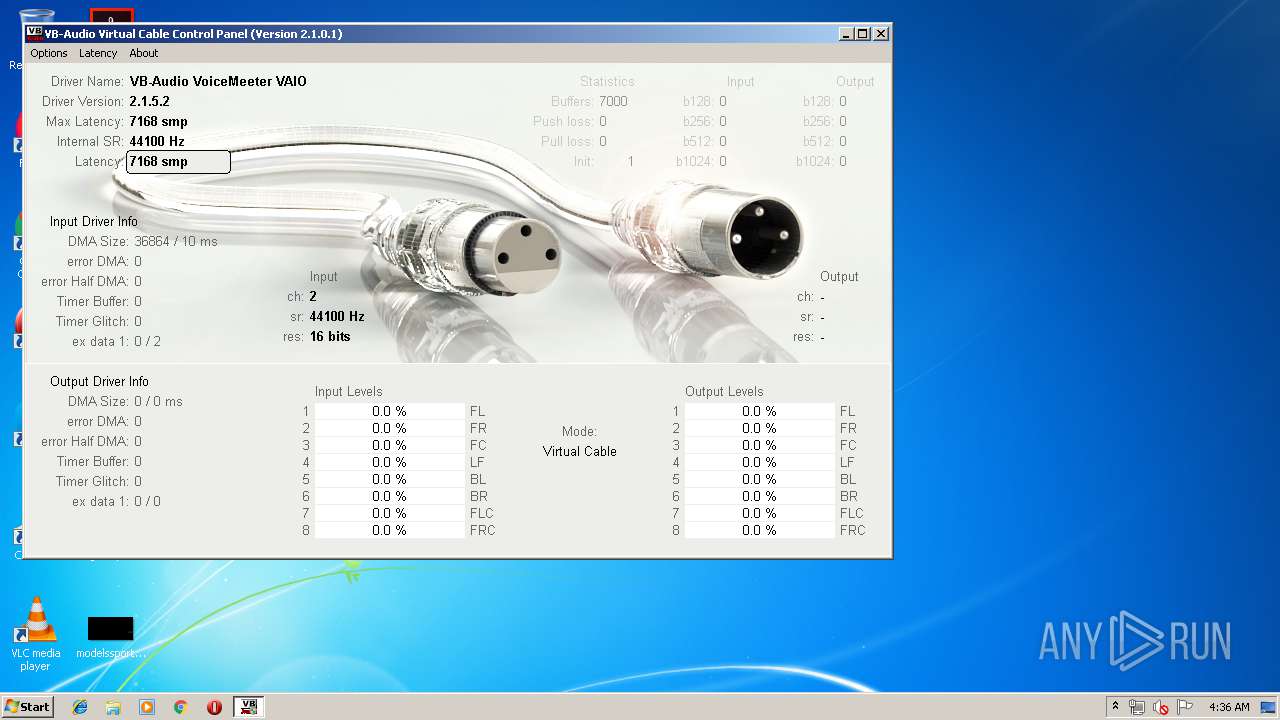
Task: Open the About menu
Action: 144,53
